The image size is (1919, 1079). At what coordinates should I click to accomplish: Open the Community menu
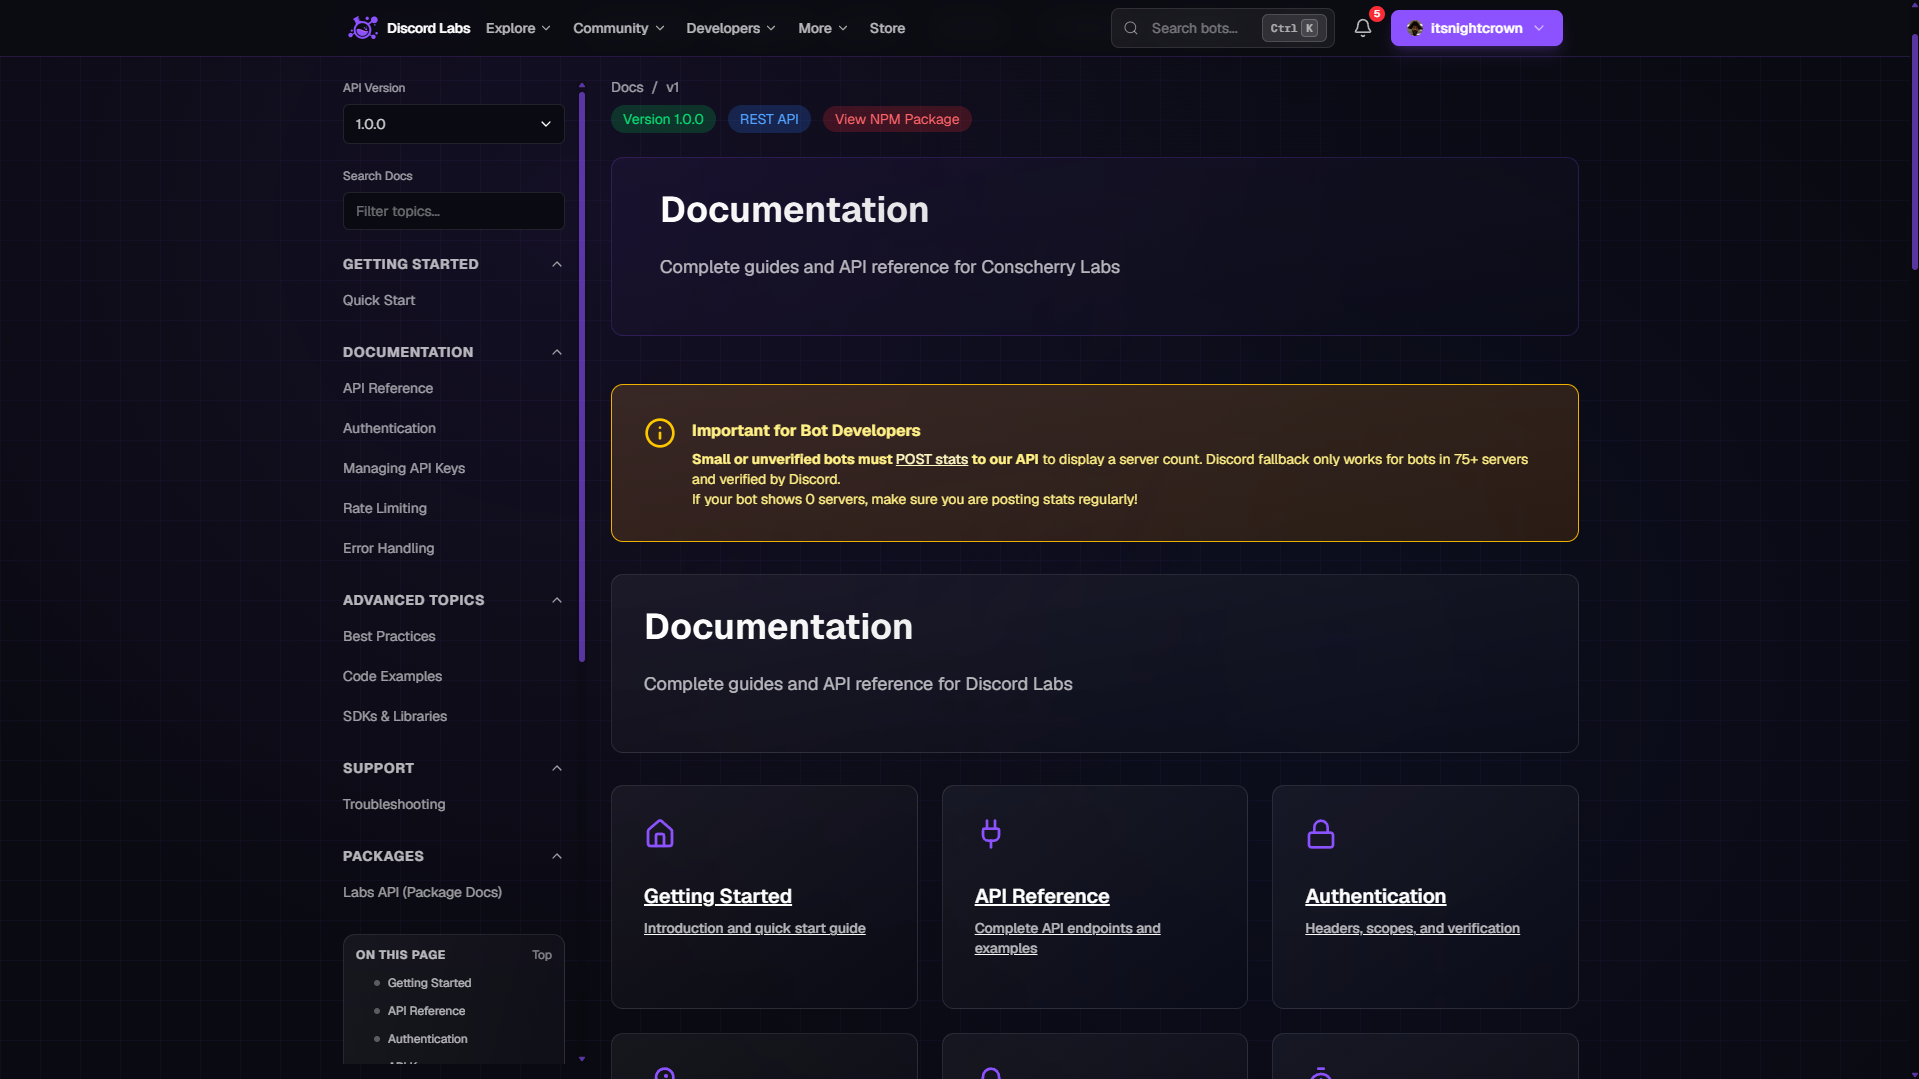618,28
